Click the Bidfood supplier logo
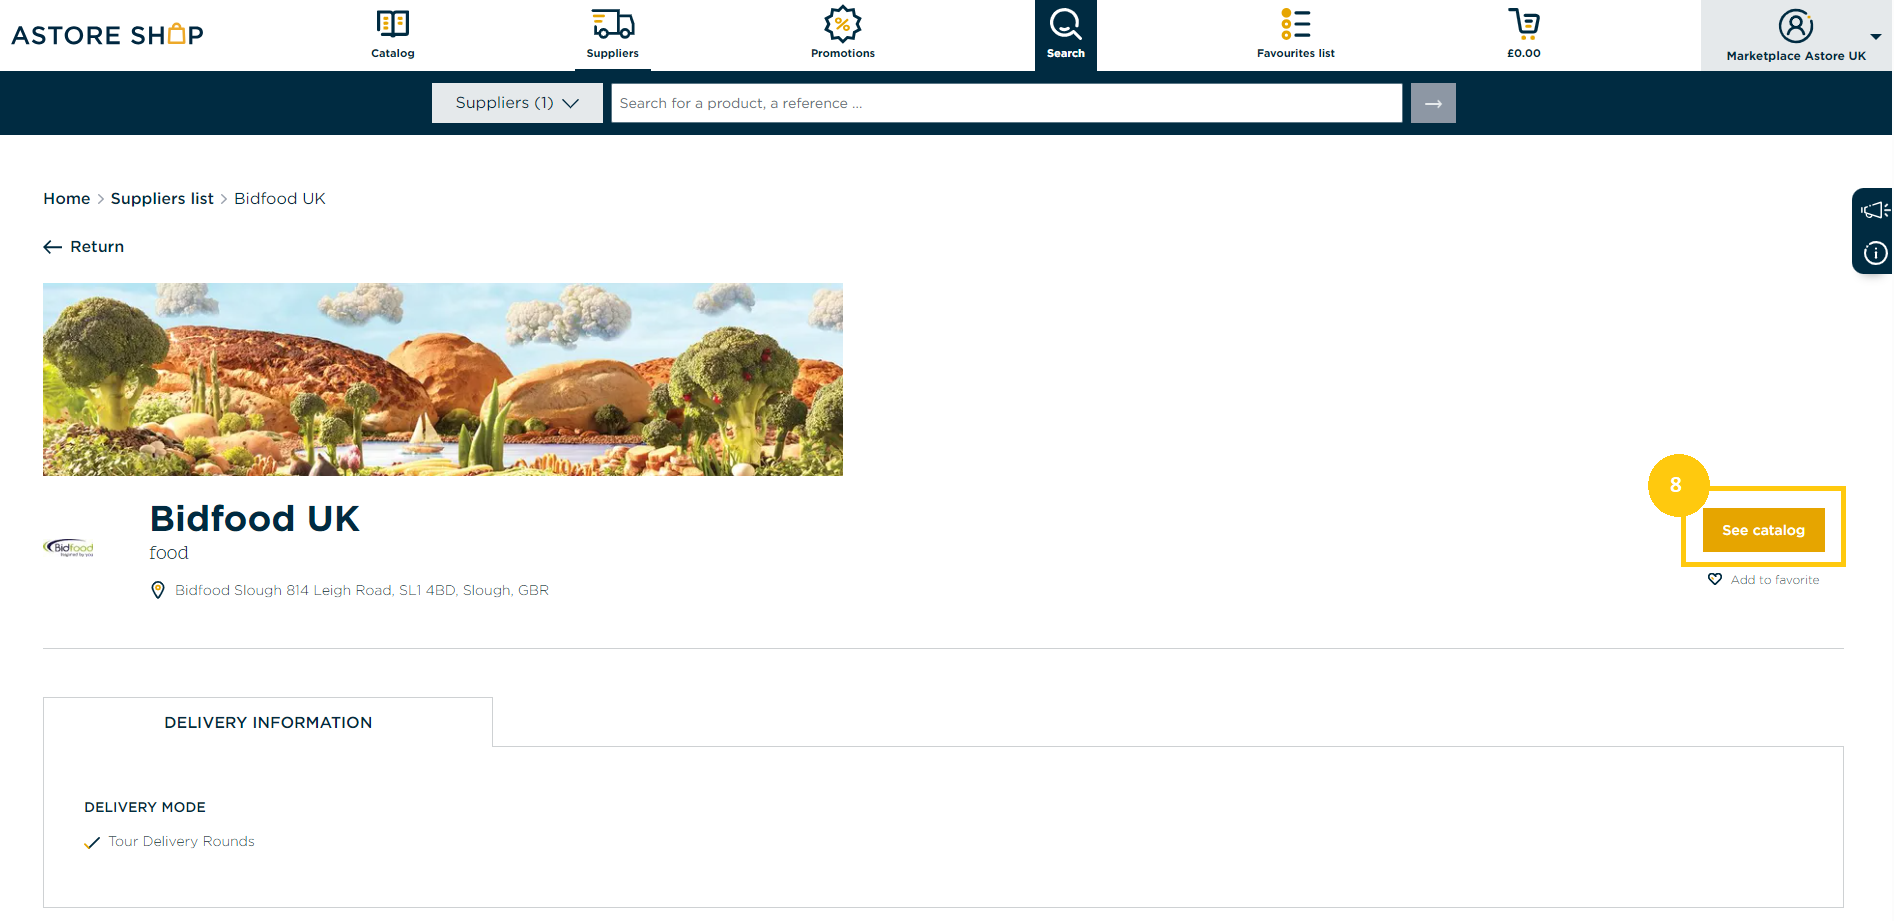 (68, 548)
